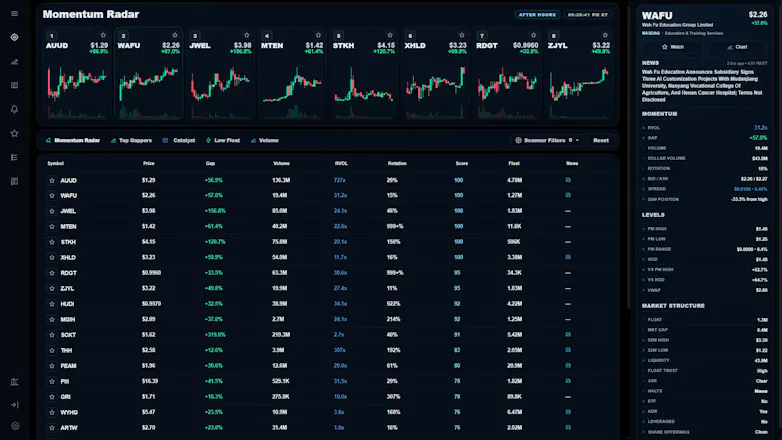
Task: Open the Scanner Filters dropdown
Action: pos(547,140)
